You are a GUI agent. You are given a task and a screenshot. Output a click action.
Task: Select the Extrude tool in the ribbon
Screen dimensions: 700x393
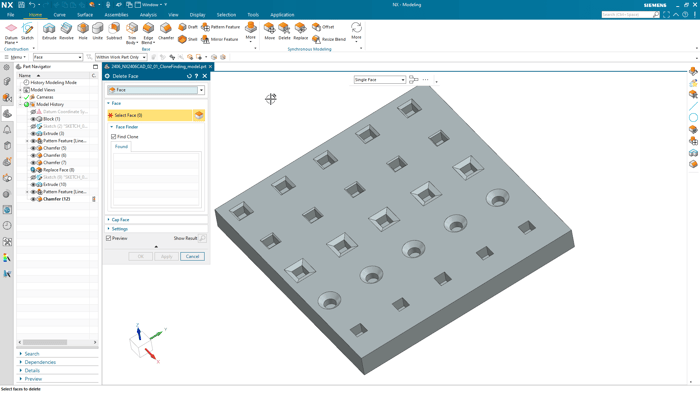point(49,31)
